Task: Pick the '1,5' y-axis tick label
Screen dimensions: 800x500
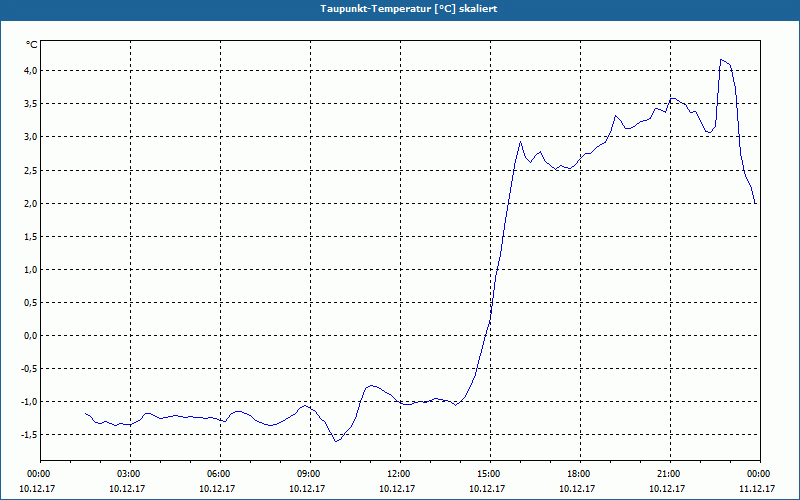Action: 31,236
